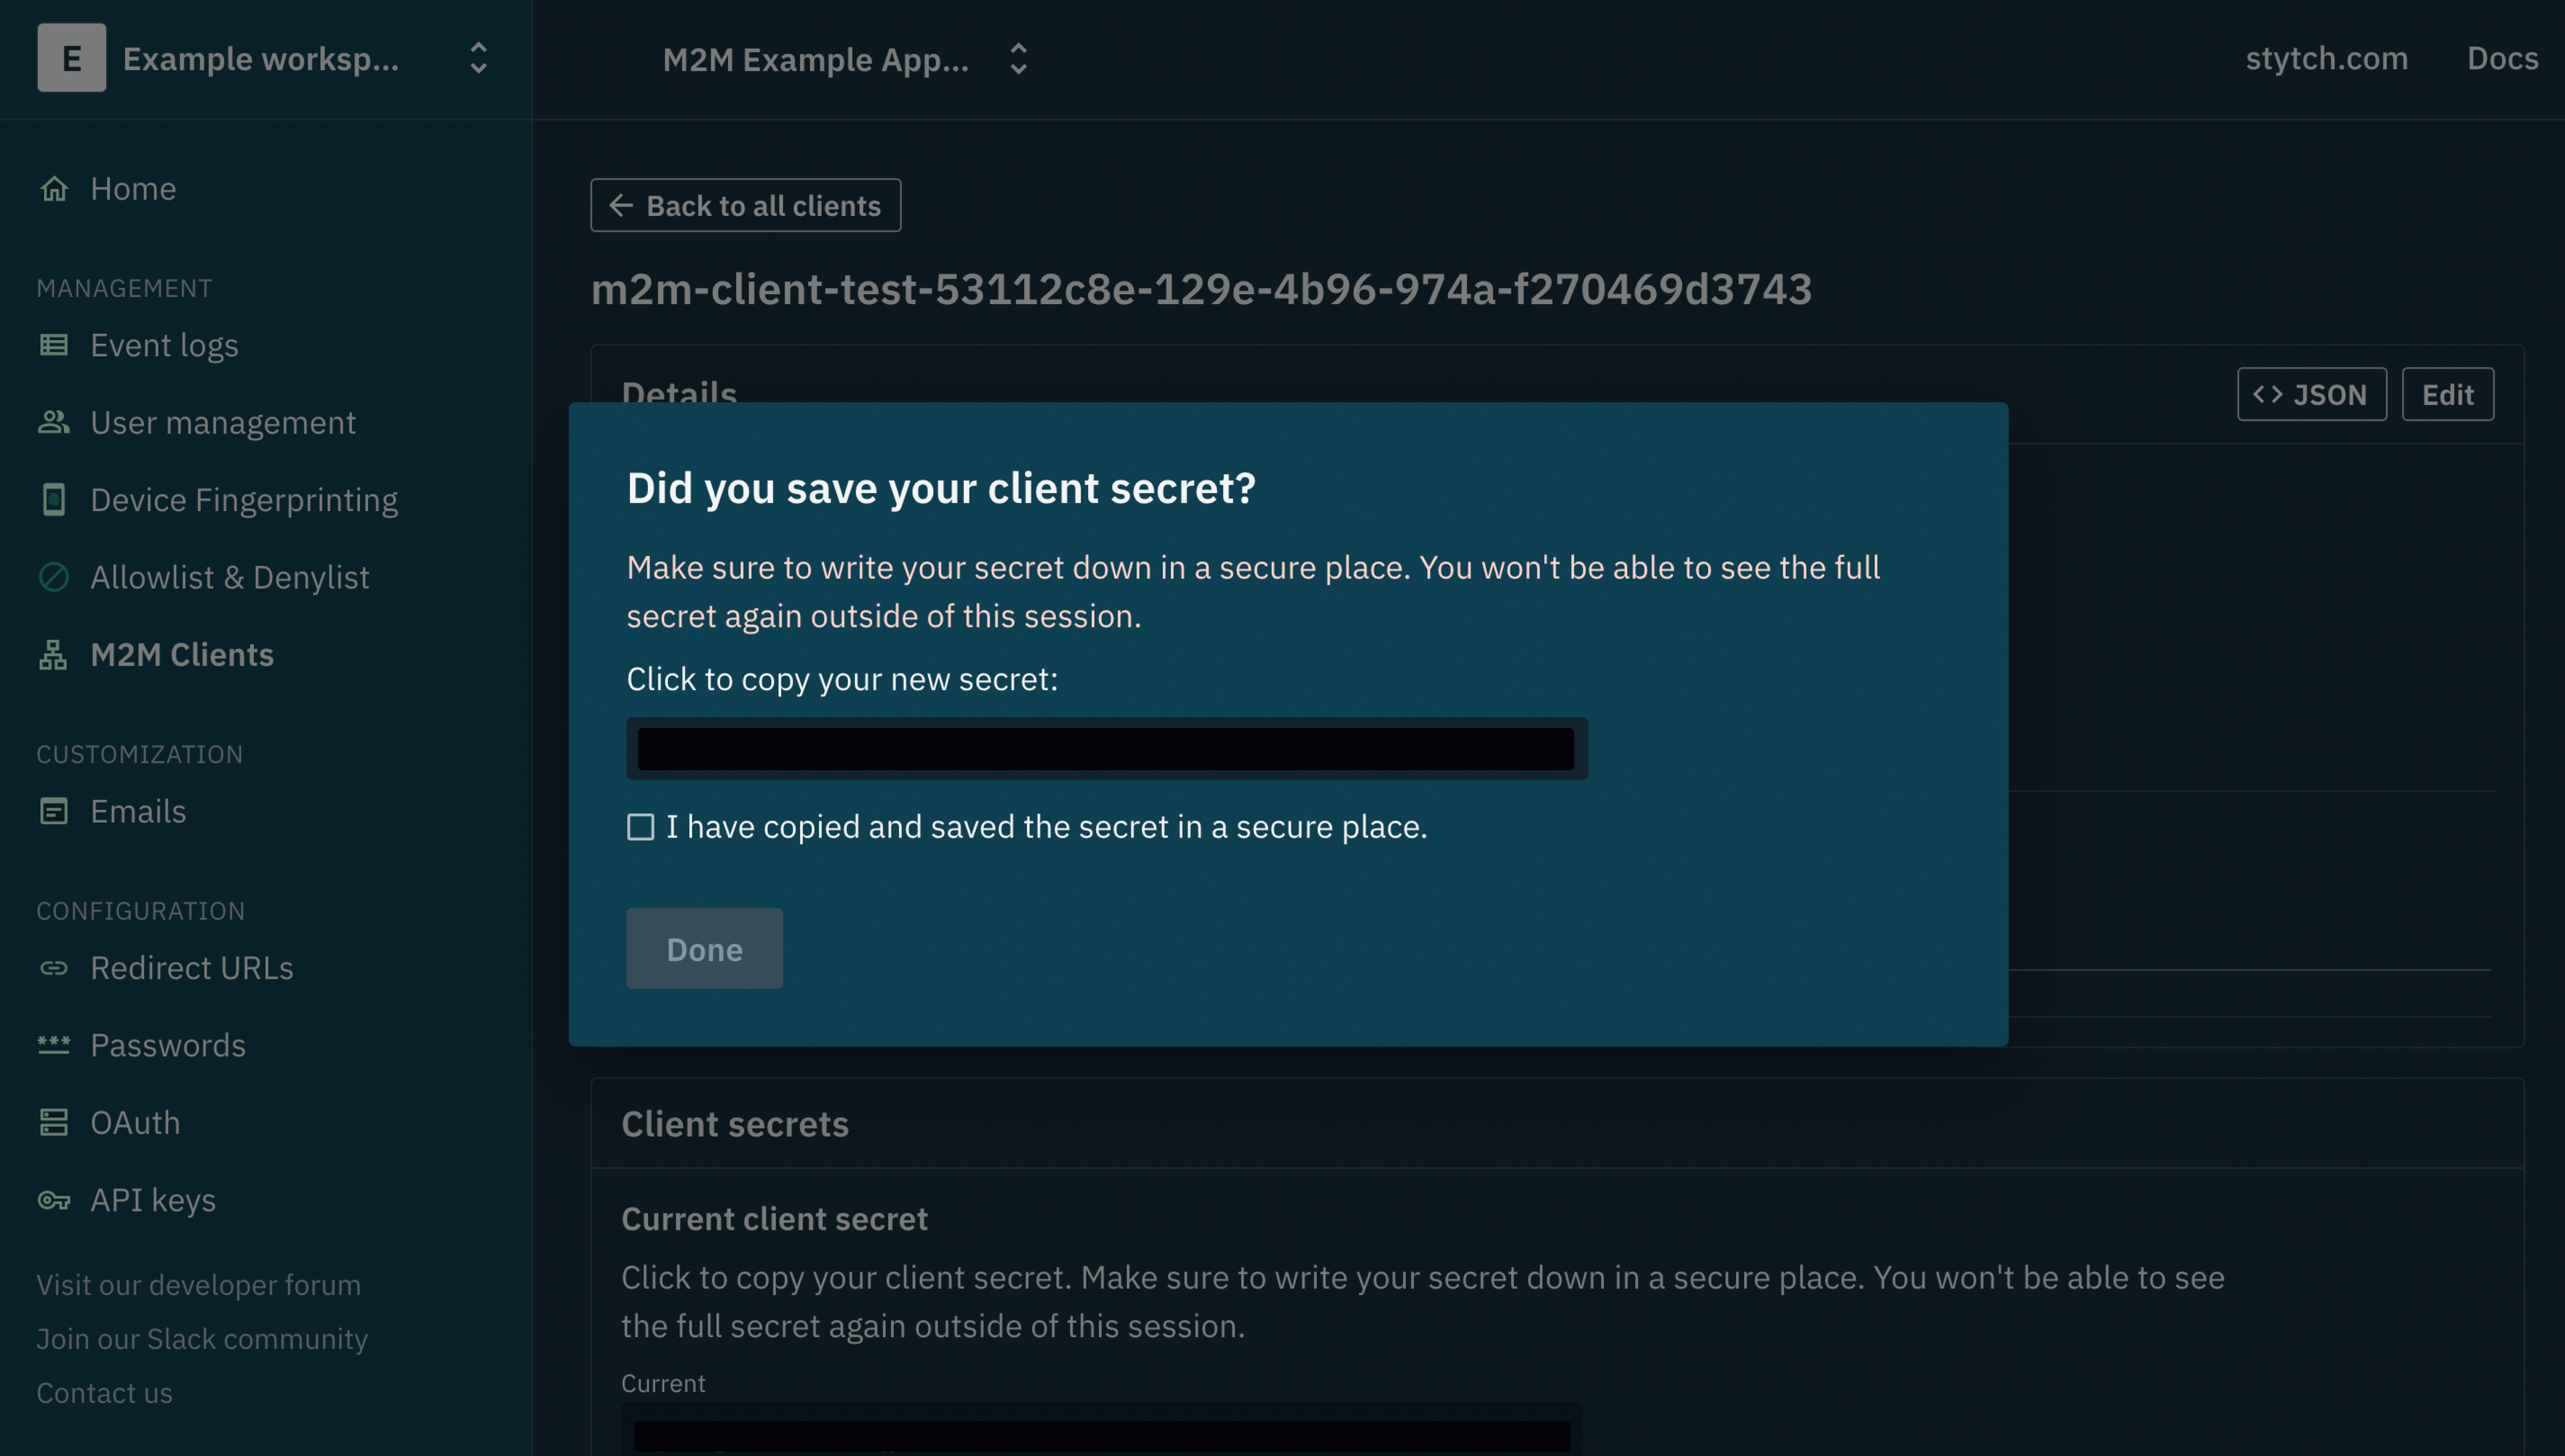Expand the M2M Example App project selector
2565x1456 pixels.
(1018, 59)
